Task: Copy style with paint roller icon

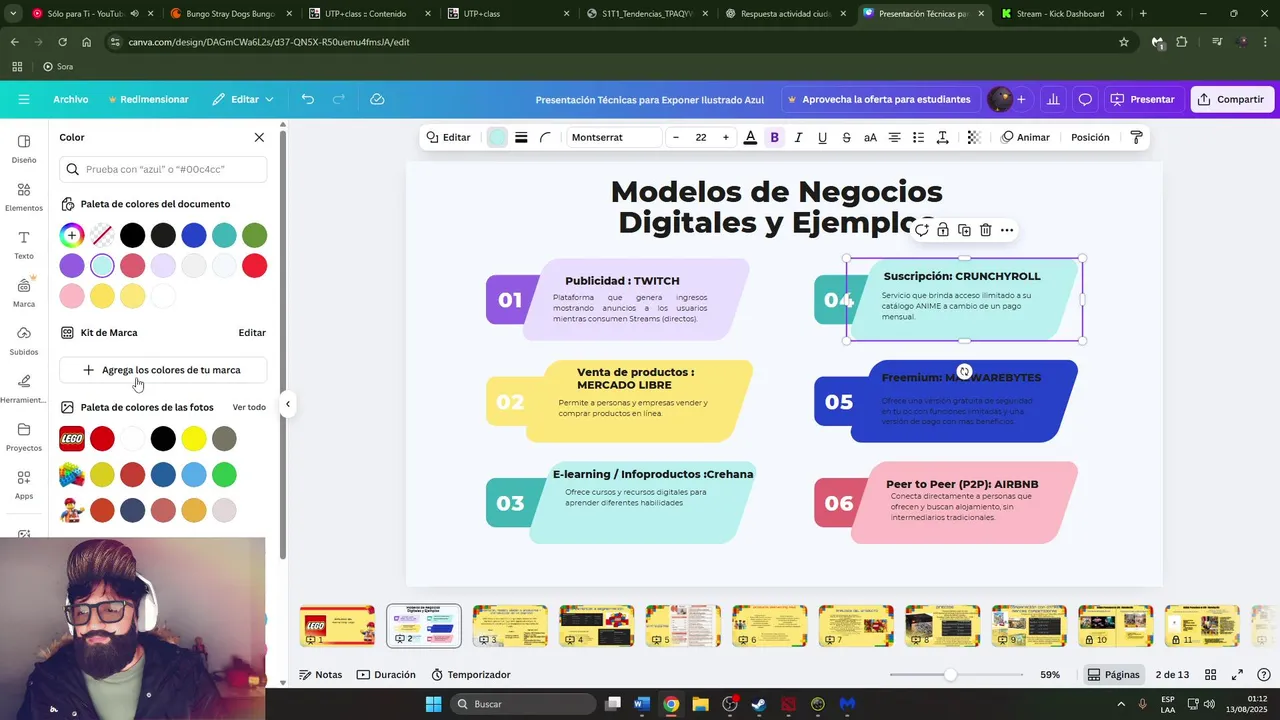Action: [1136, 137]
